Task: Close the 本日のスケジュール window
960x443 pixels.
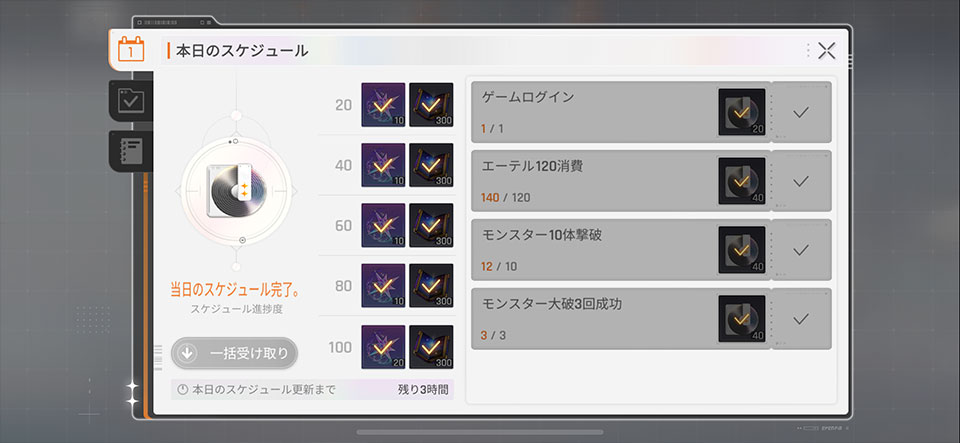Action: pyautogui.click(x=827, y=51)
